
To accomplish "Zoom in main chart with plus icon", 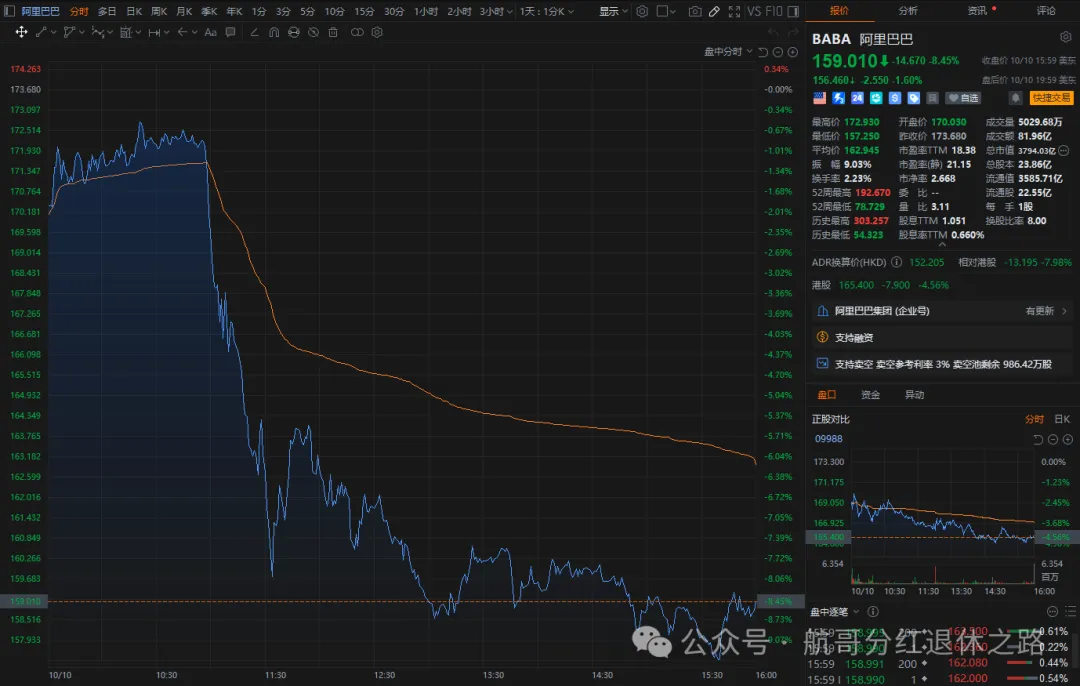I will pyautogui.click(x=793, y=52).
